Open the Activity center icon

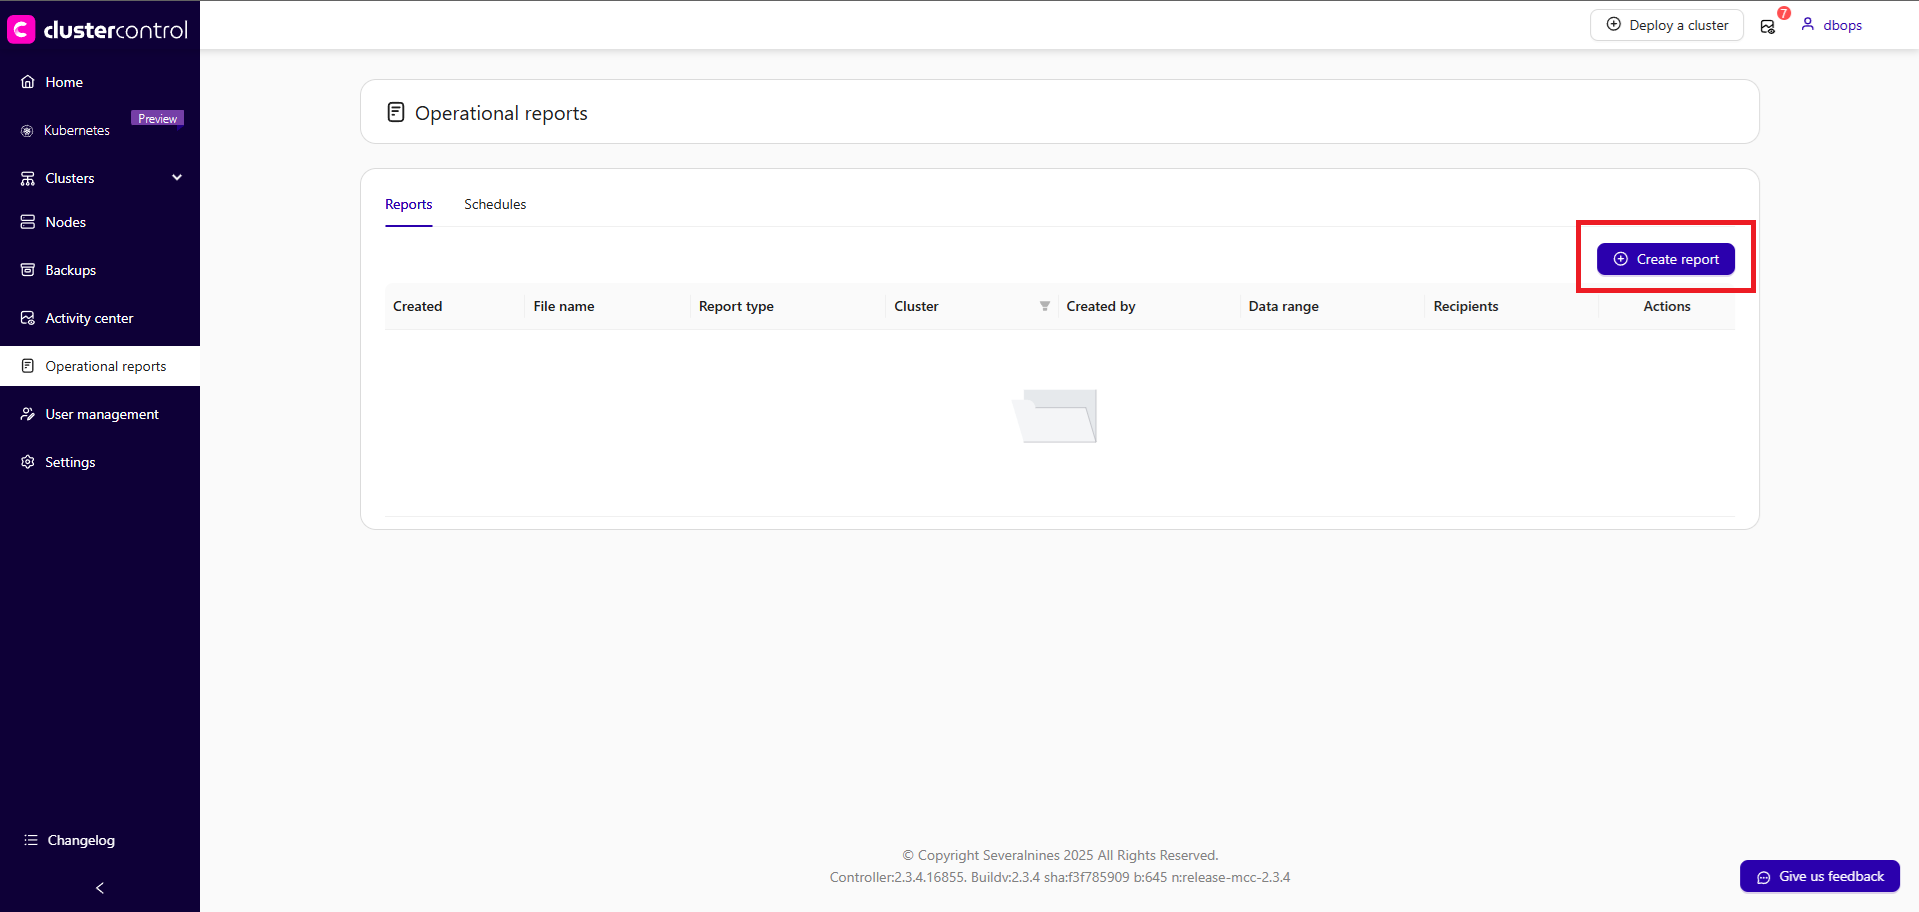pyautogui.click(x=27, y=317)
